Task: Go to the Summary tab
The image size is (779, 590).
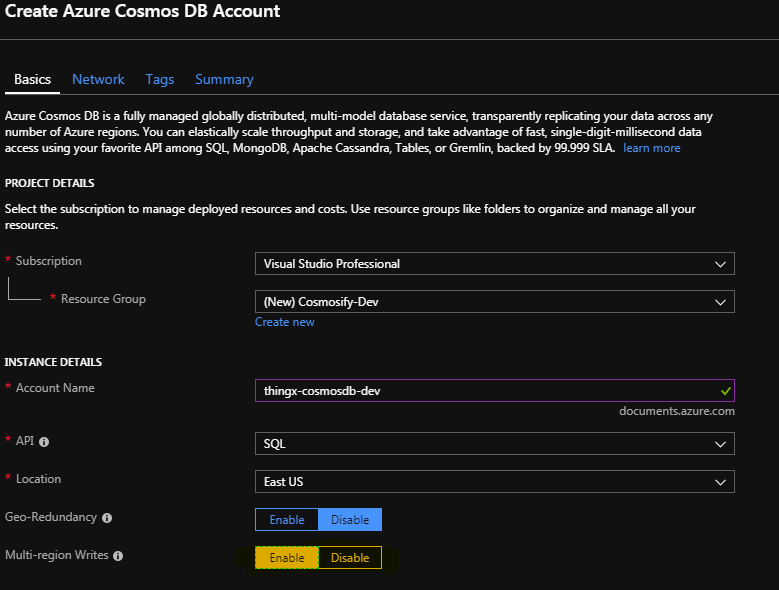Action: click(x=224, y=79)
